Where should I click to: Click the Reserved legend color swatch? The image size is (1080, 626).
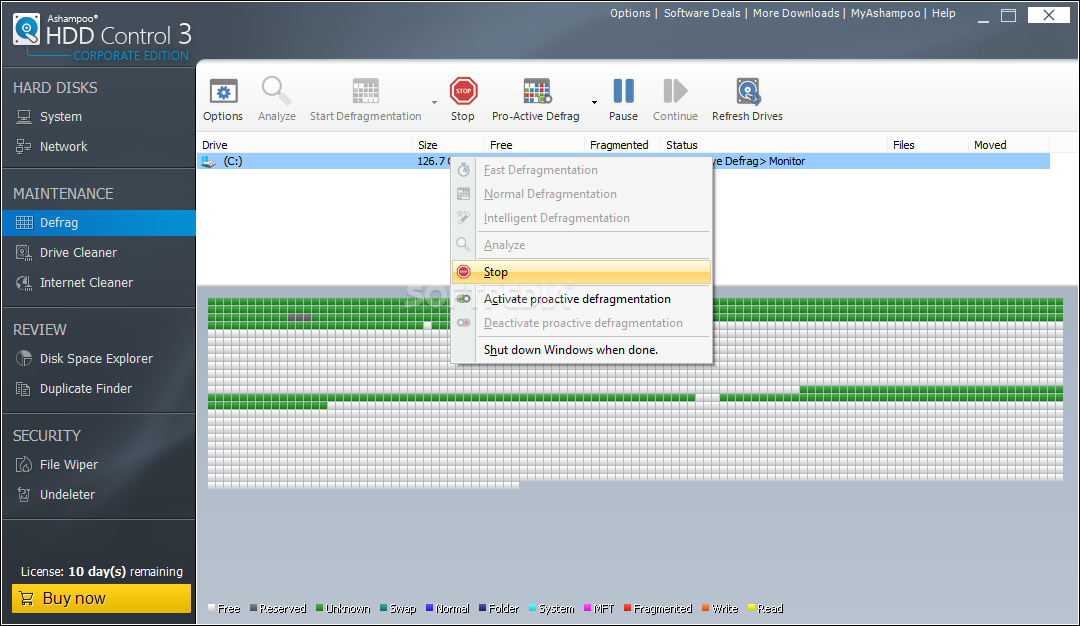point(253,608)
